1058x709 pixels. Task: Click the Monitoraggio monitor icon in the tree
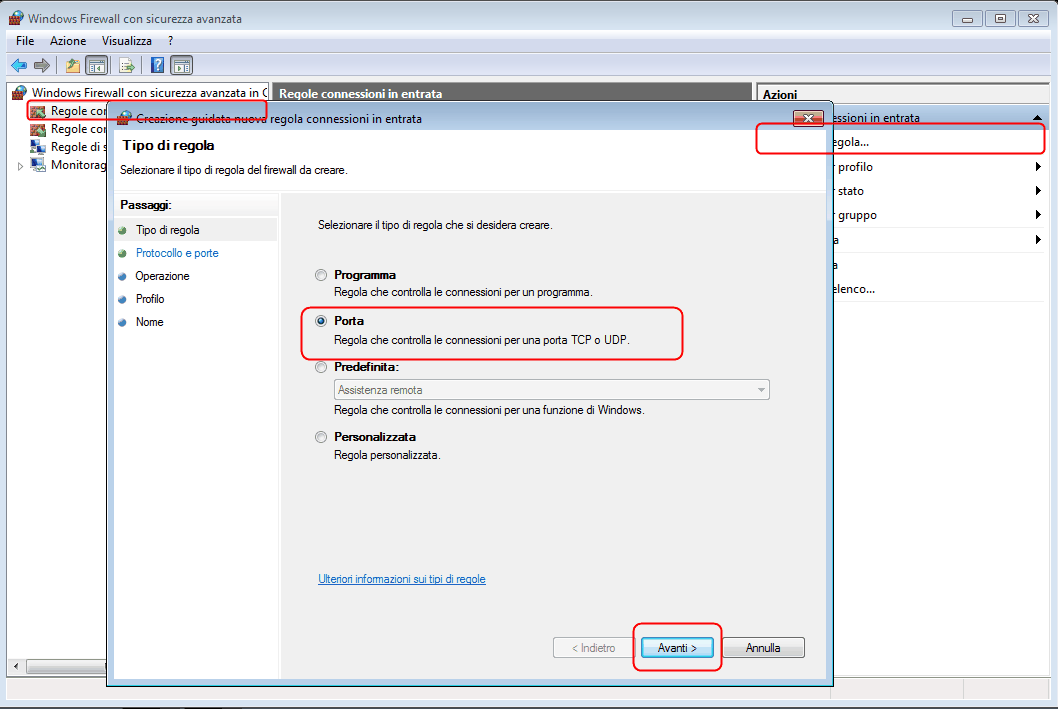[x=38, y=165]
